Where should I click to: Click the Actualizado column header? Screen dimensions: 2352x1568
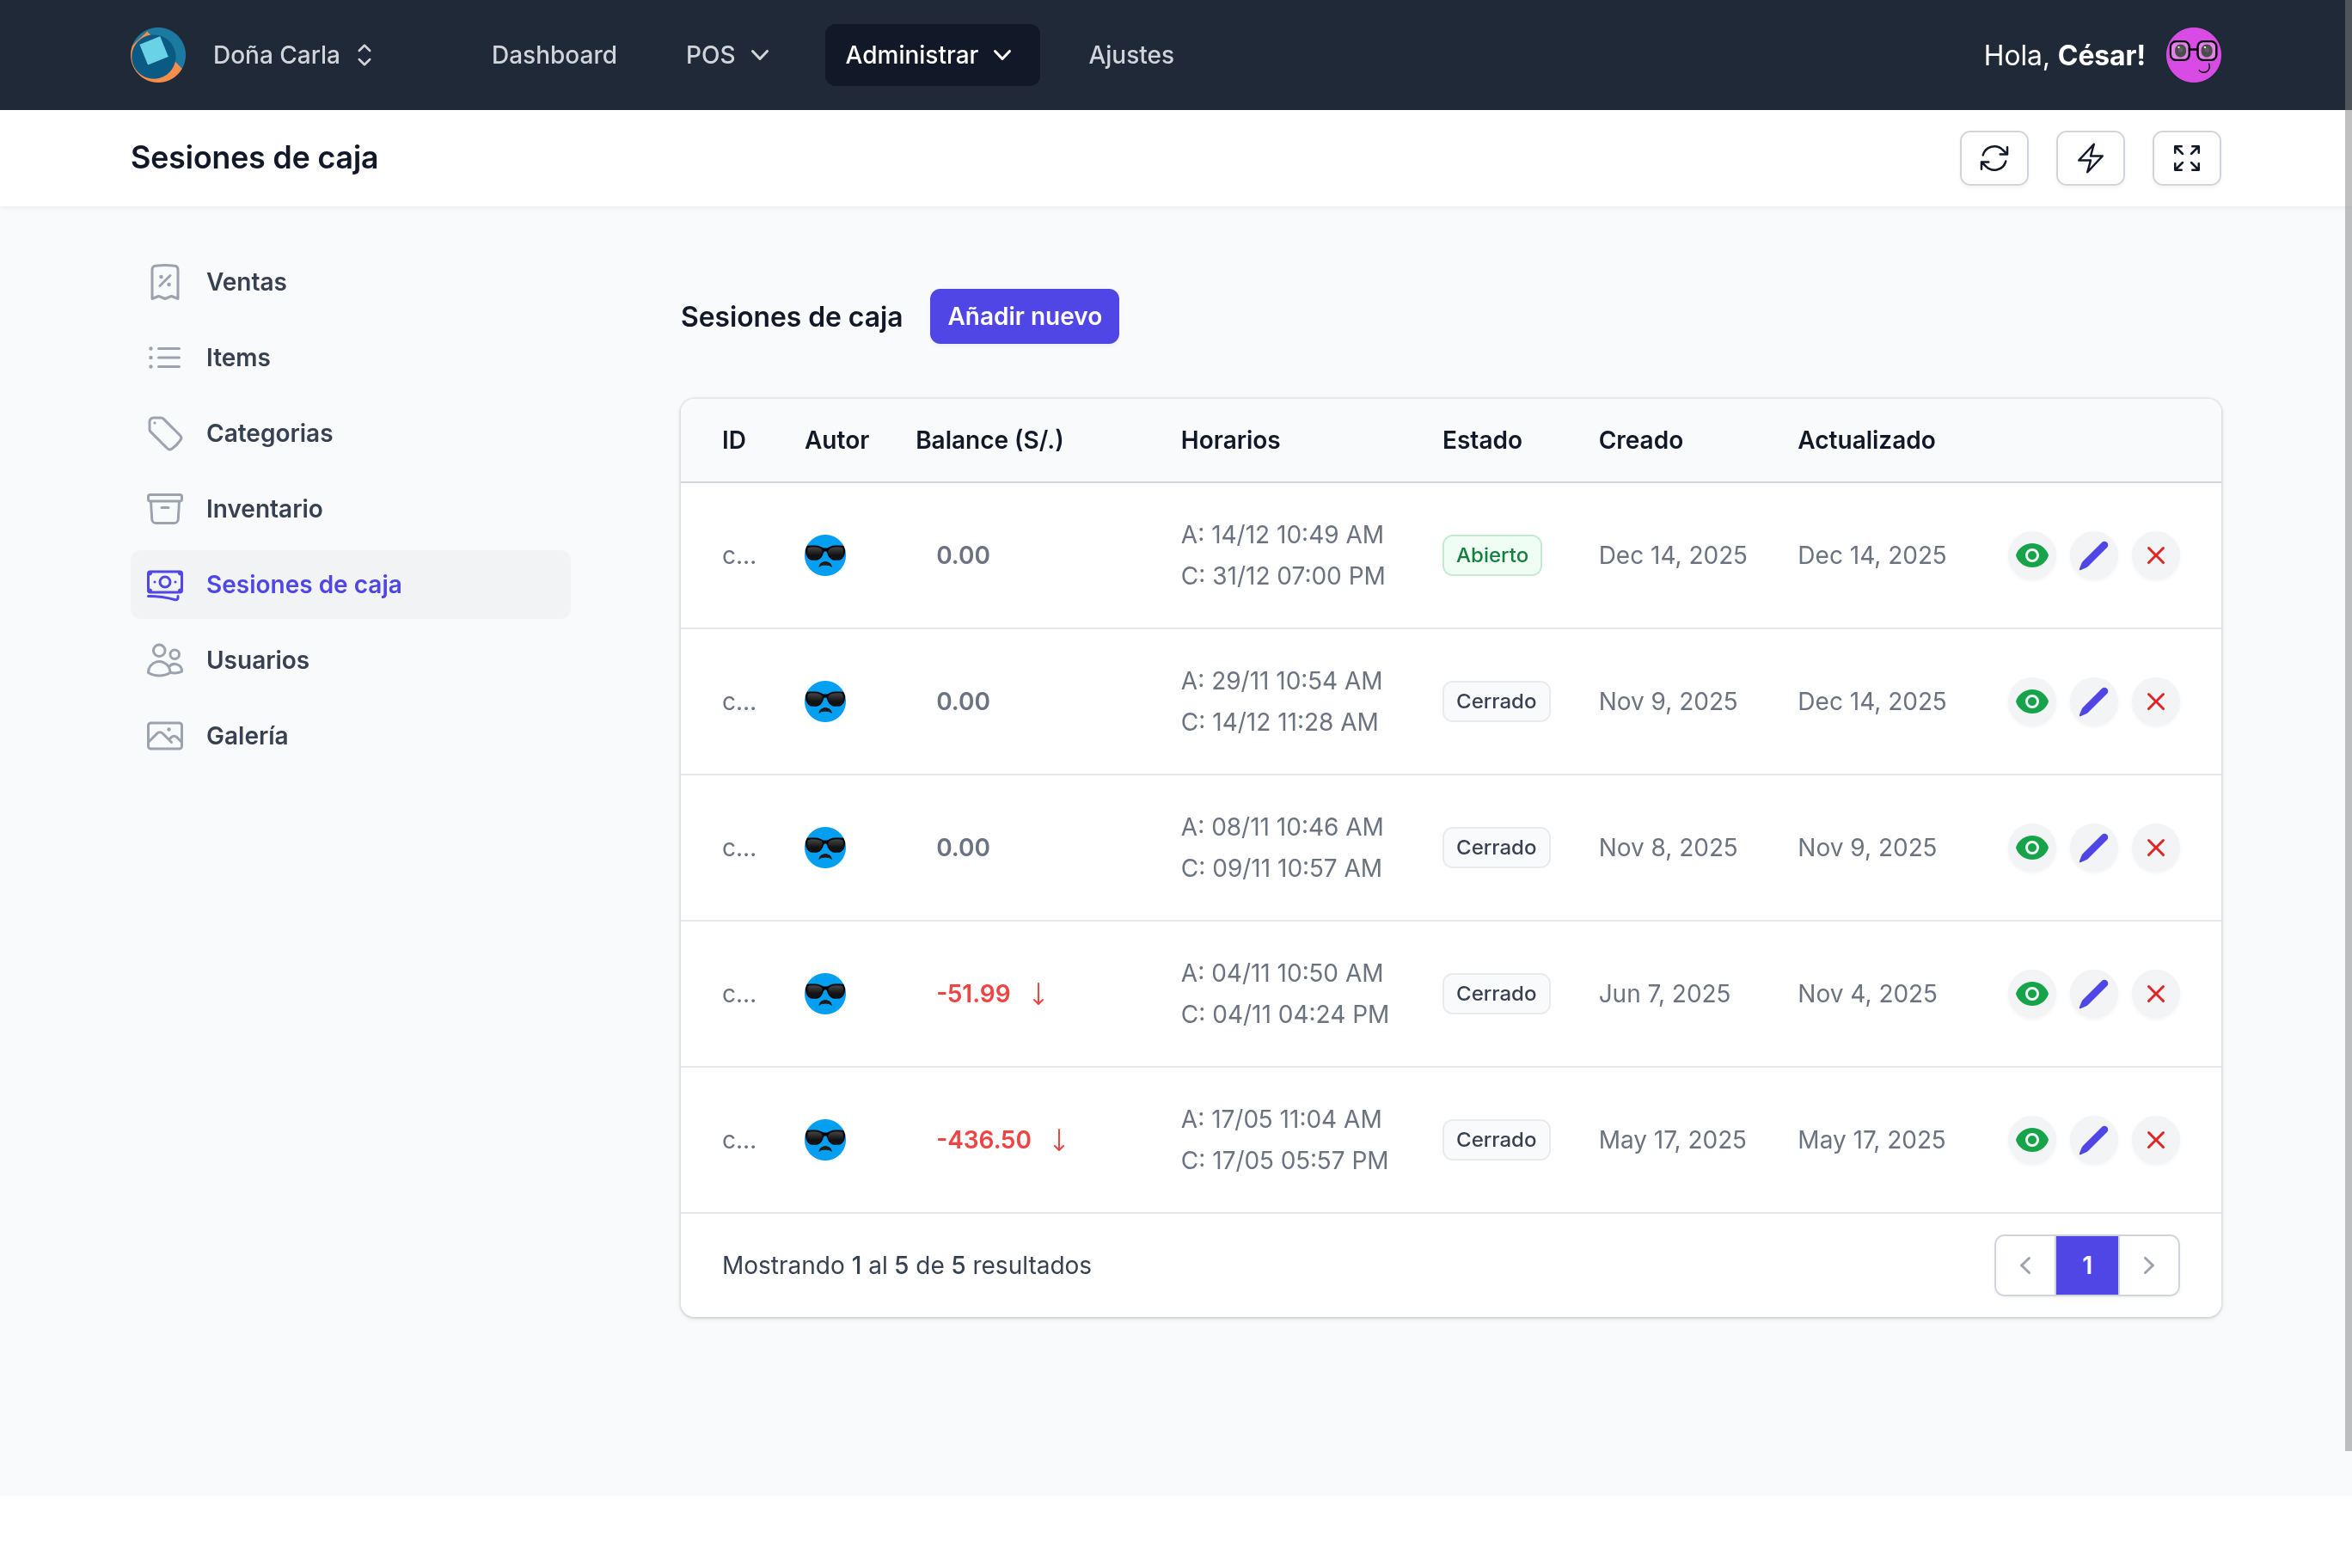pyautogui.click(x=1866, y=440)
